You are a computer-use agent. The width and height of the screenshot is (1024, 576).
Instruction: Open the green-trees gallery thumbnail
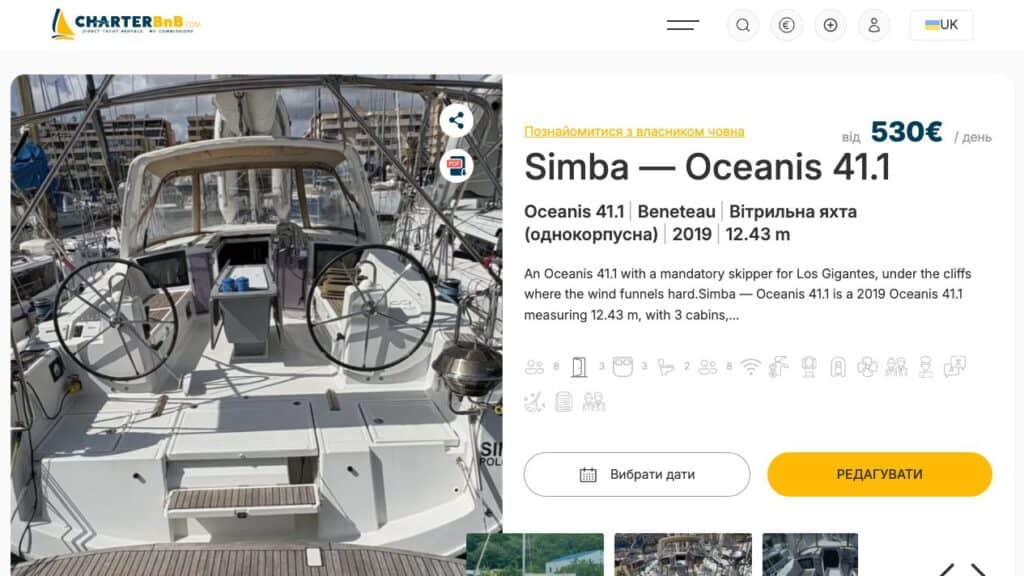pyautogui.click(x=535, y=554)
